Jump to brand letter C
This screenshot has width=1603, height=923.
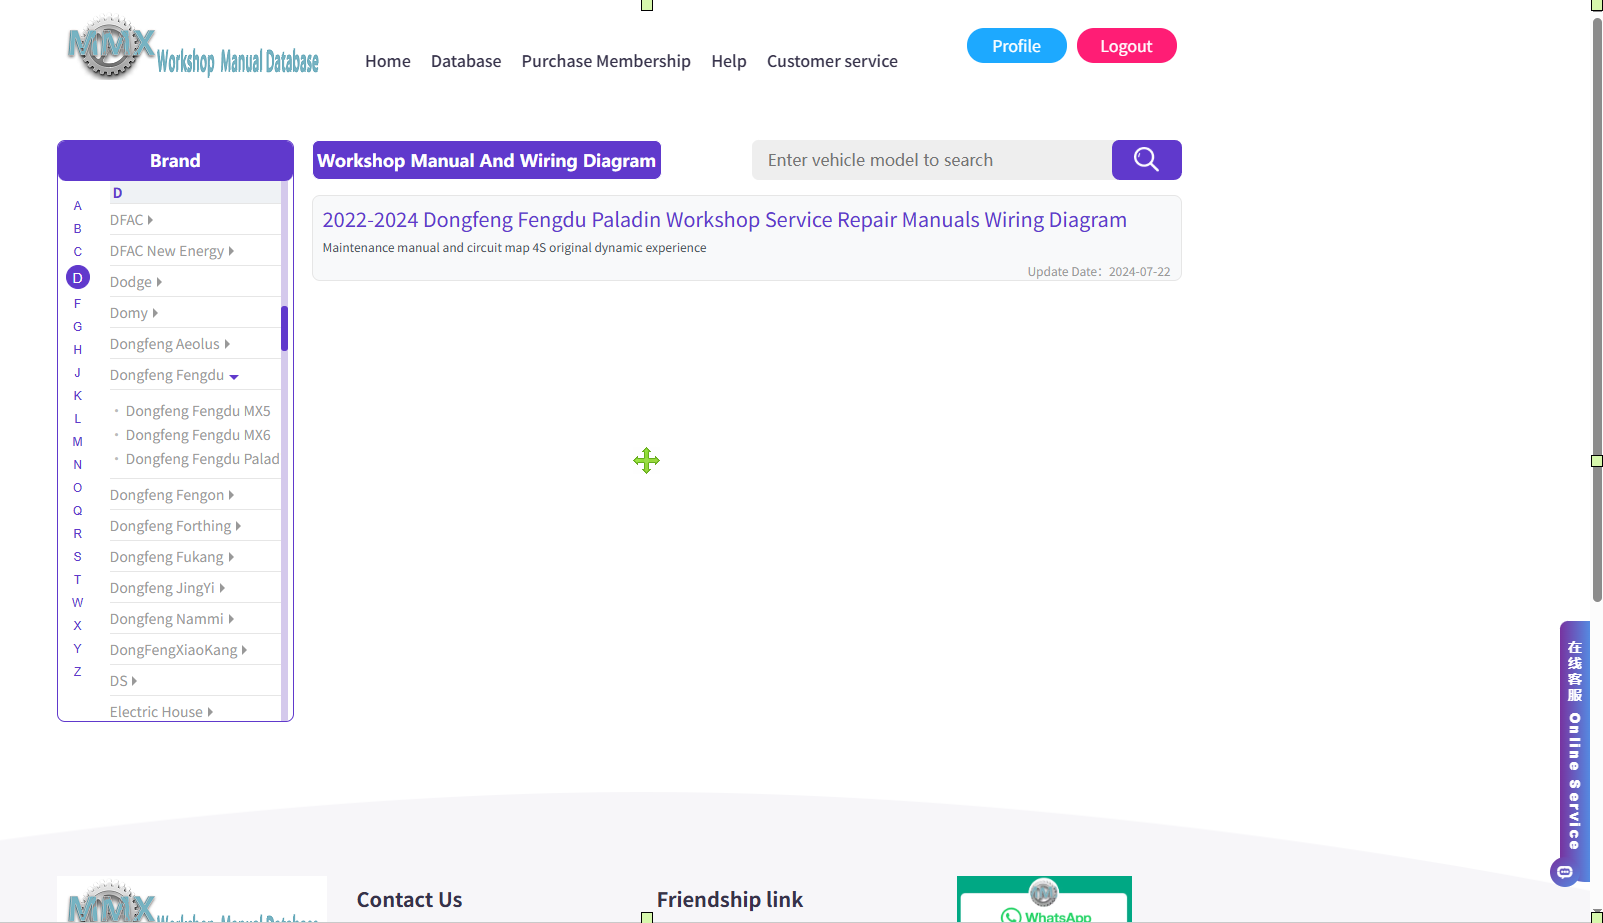78,252
